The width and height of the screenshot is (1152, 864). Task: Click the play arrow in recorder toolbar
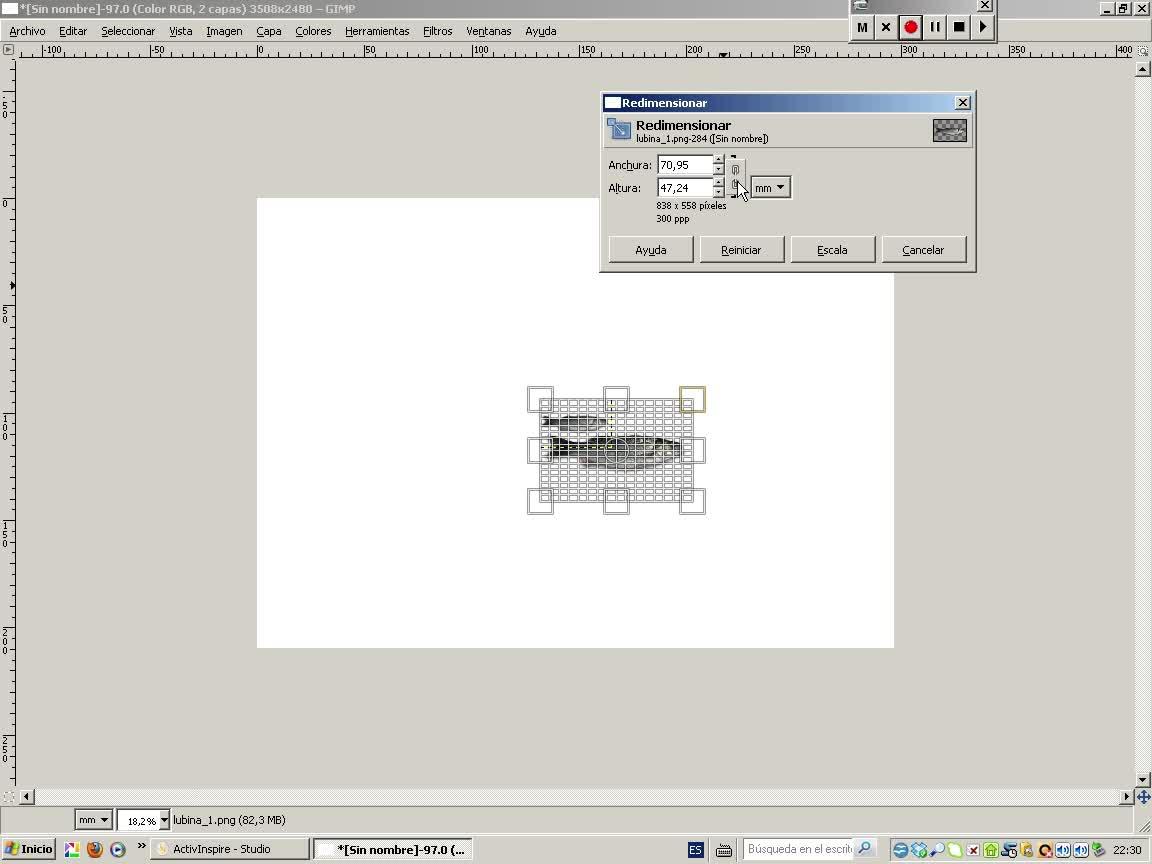click(x=983, y=27)
